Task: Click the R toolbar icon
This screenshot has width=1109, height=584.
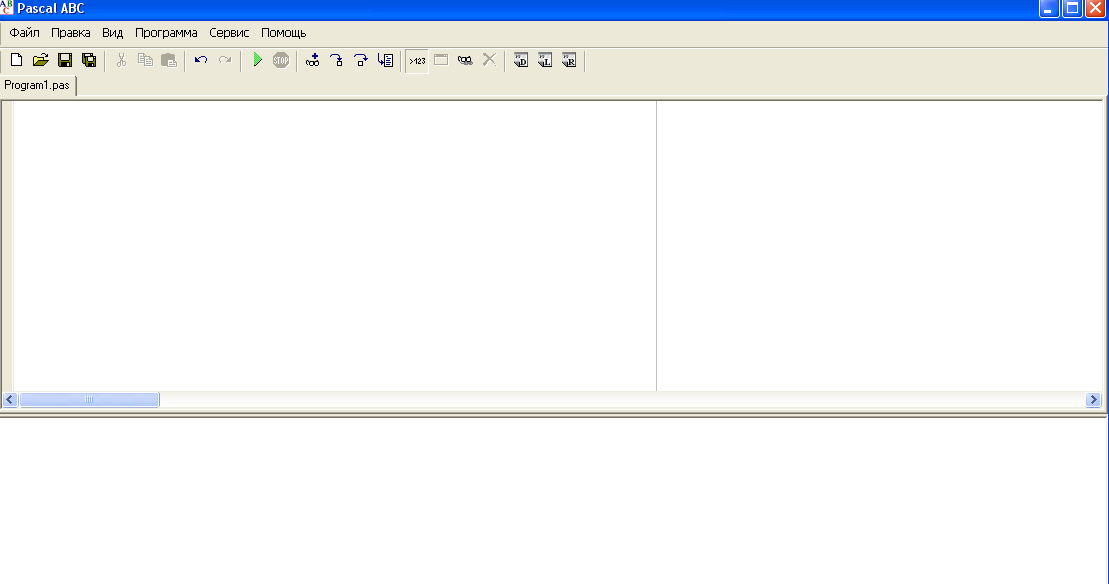Action: coord(569,60)
